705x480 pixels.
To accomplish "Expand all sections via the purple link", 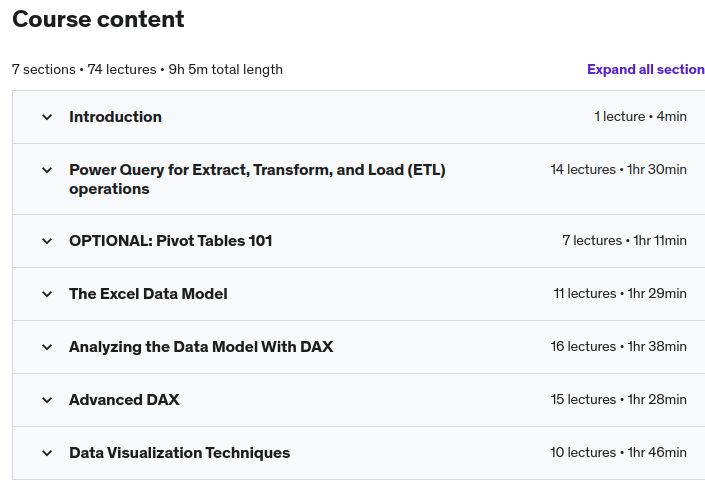I will [646, 70].
